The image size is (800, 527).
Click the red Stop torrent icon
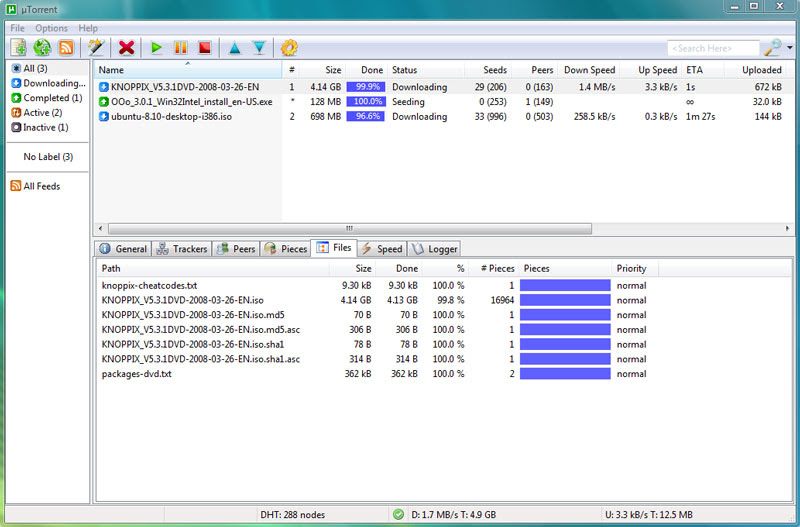(205, 47)
